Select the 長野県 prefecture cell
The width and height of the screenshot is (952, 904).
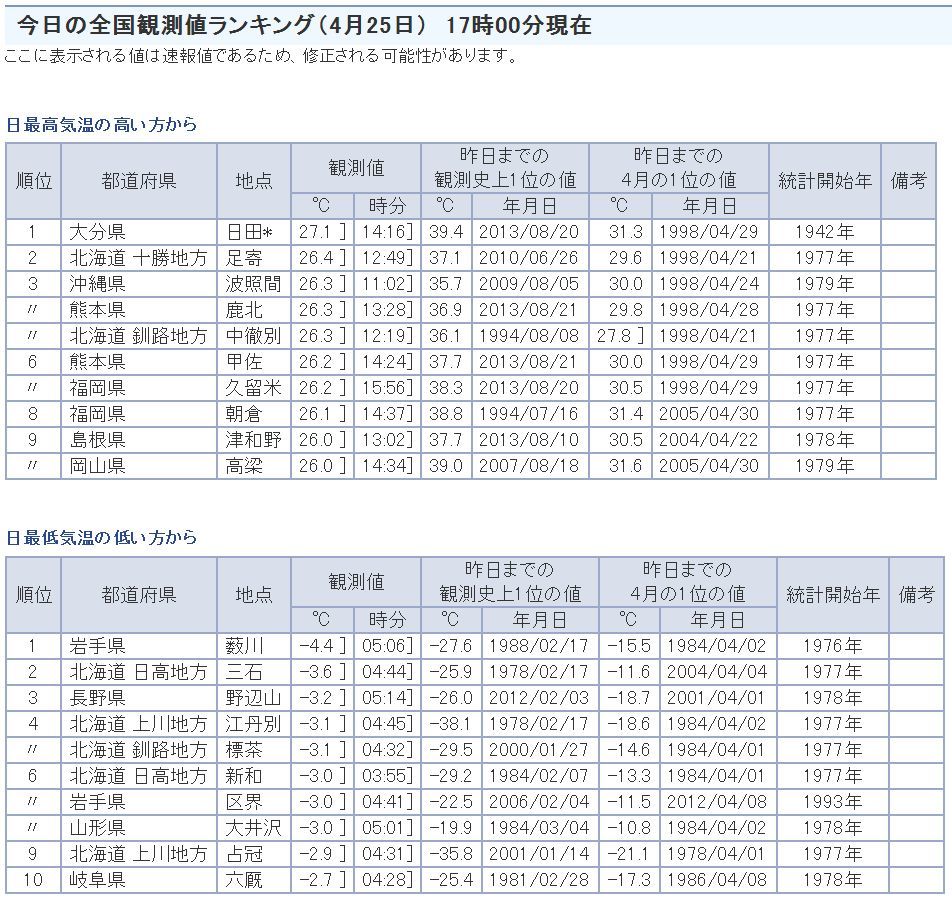(97, 698)
